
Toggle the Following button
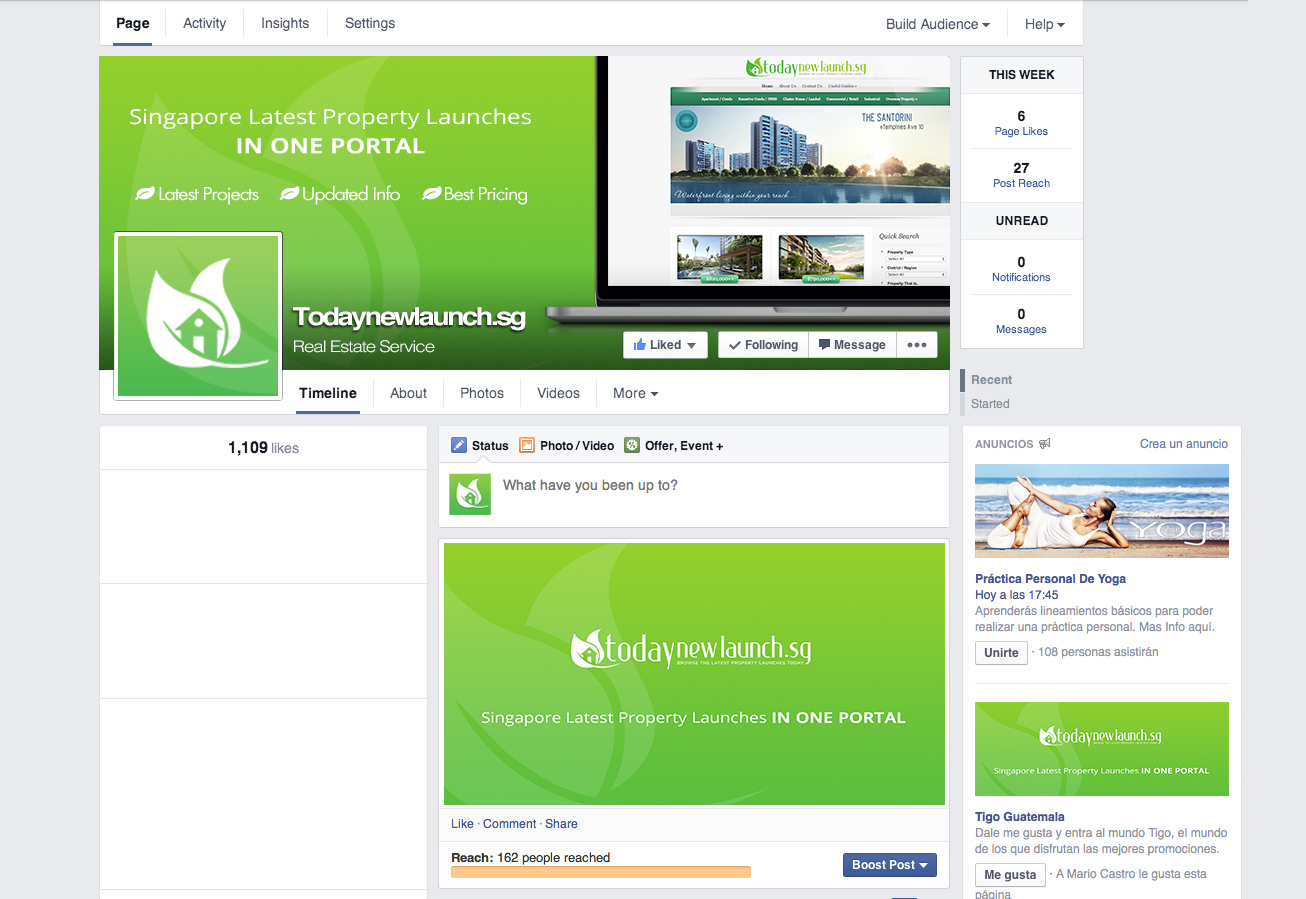(x=763, y=345)
